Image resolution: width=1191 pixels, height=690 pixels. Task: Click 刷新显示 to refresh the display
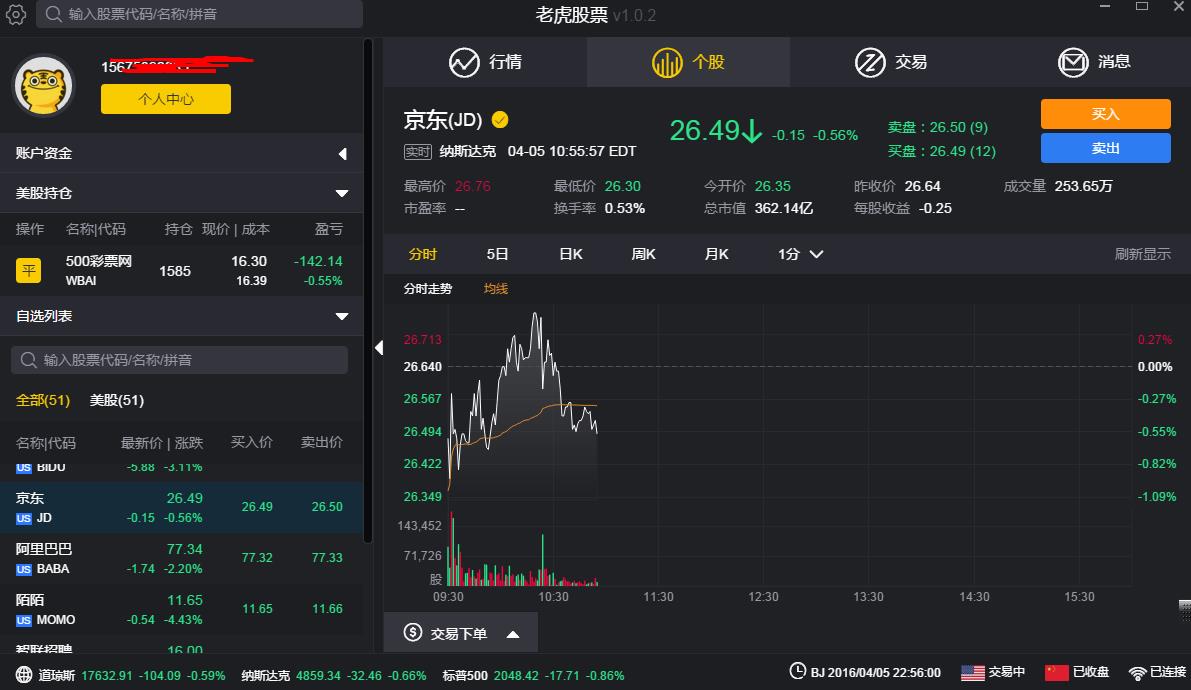pyautogui.click(x=1142, y=254)
